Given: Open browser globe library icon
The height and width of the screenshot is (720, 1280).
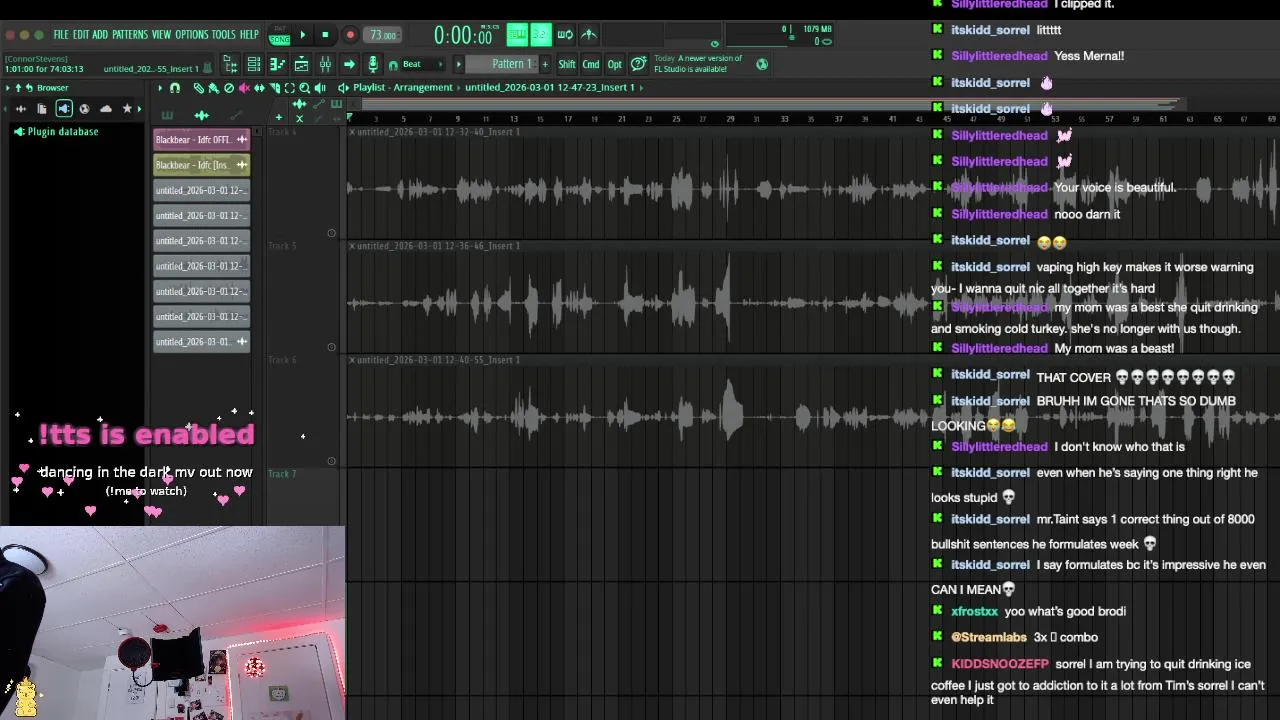Looking at the screenshot, I should coord(84,108).
